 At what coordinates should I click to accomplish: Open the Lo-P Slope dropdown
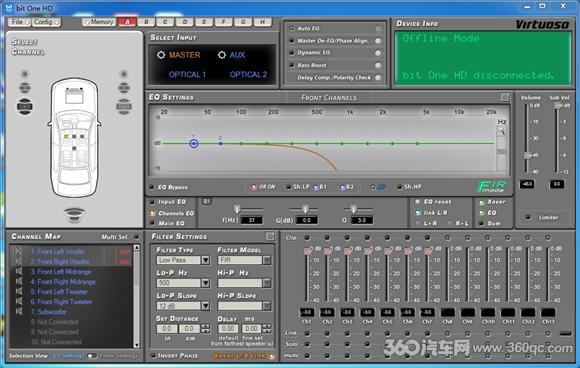tap(205, 306)
